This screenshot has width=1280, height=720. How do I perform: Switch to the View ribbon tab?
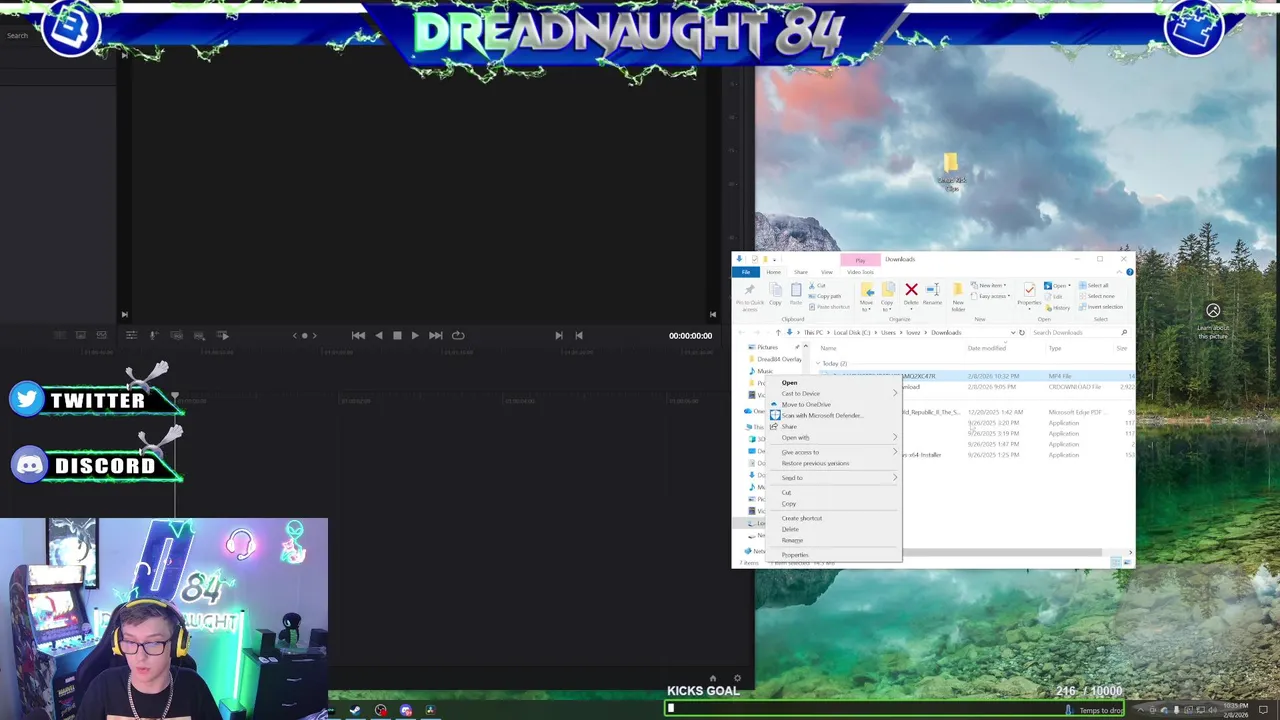[826, 272]
